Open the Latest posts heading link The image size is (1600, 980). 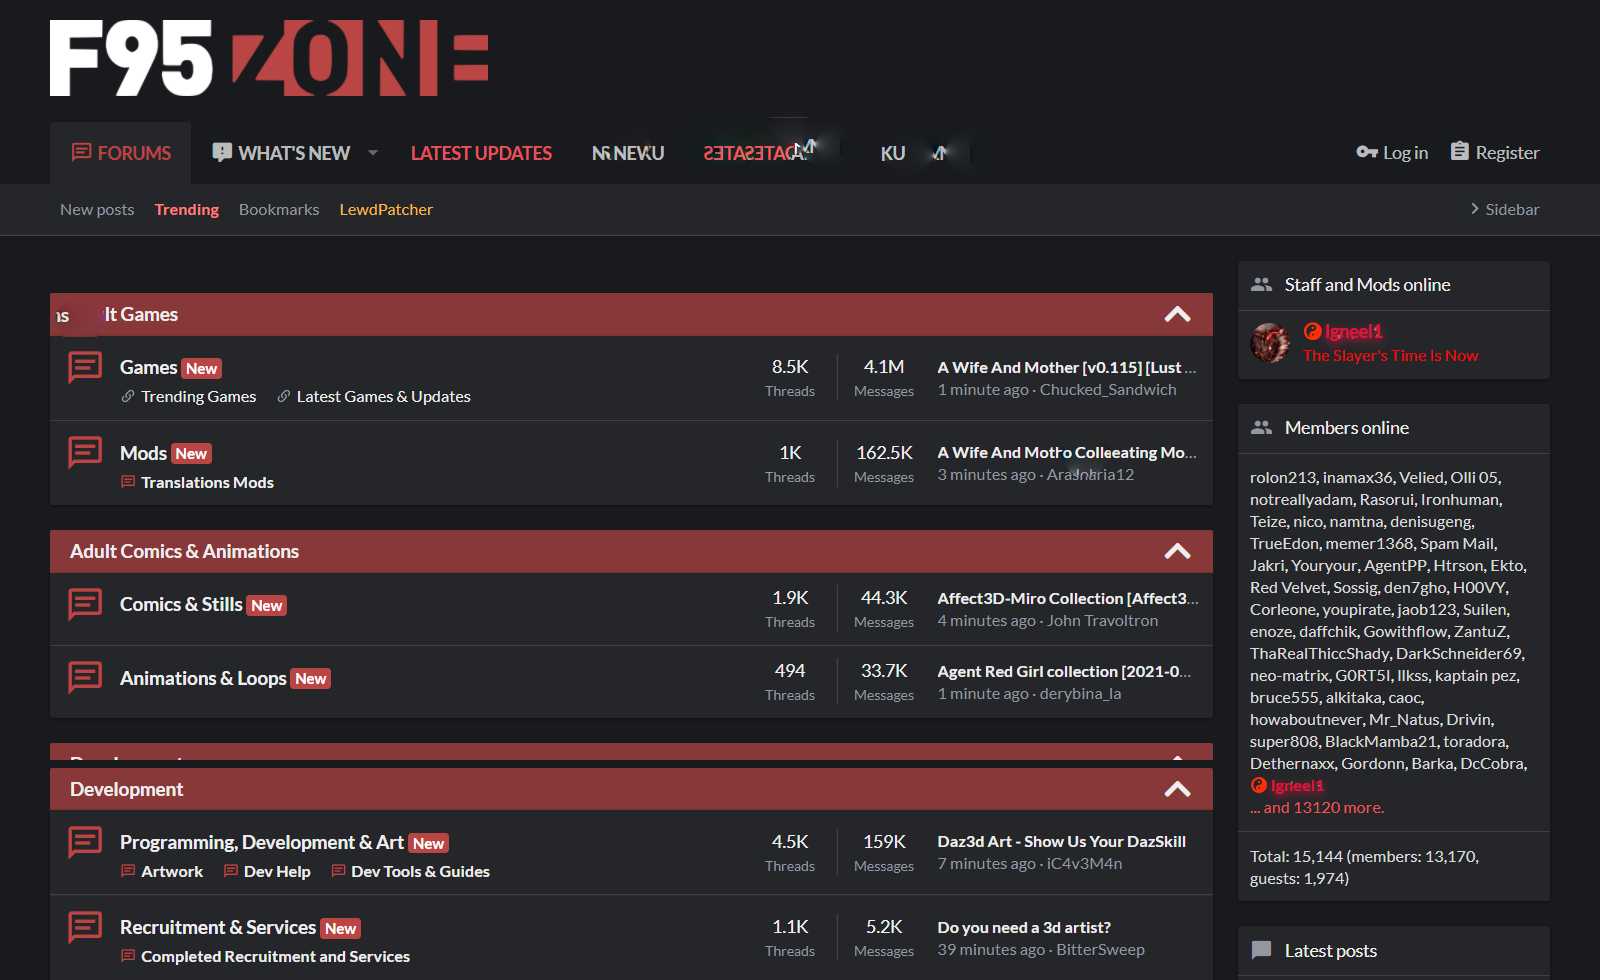pyautogui.click(x=1330, y=951)
